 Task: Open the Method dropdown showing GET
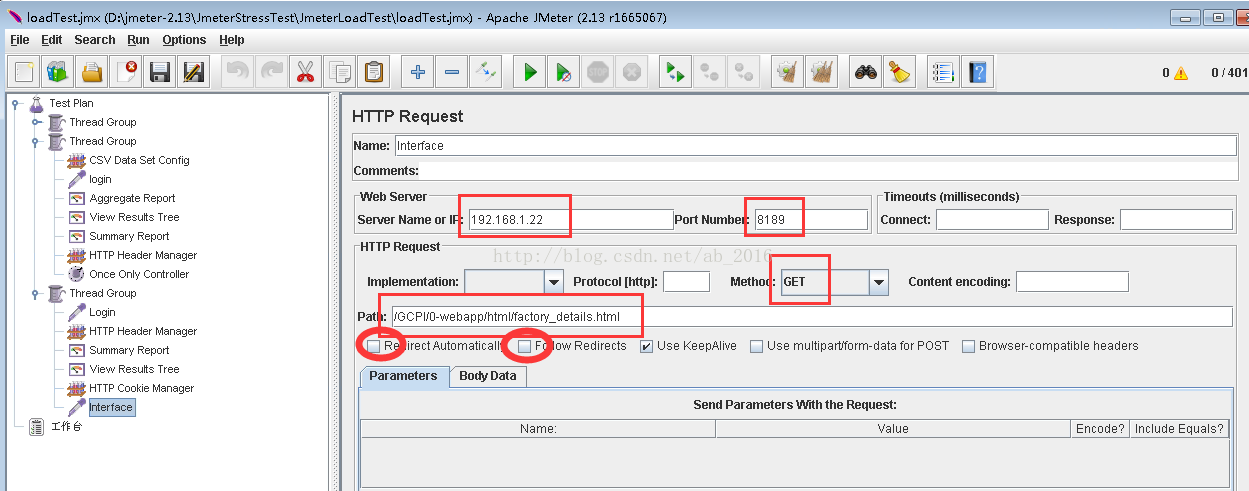point(879,282)
